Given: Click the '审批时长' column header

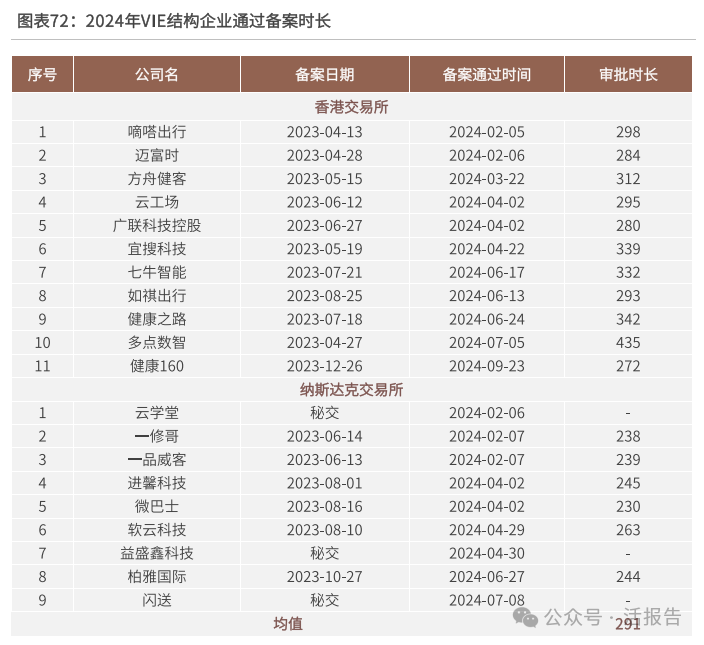Looking at the screenshot, I should click(x=628, y=75).
